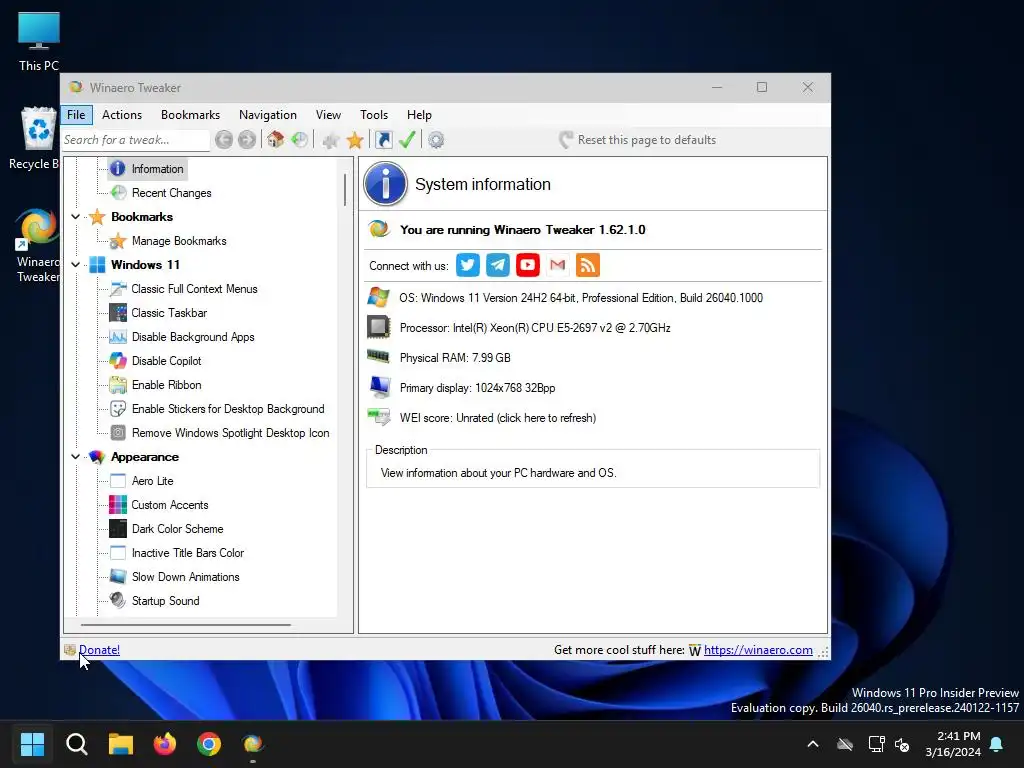Open the Actions menu

[122, 115]
